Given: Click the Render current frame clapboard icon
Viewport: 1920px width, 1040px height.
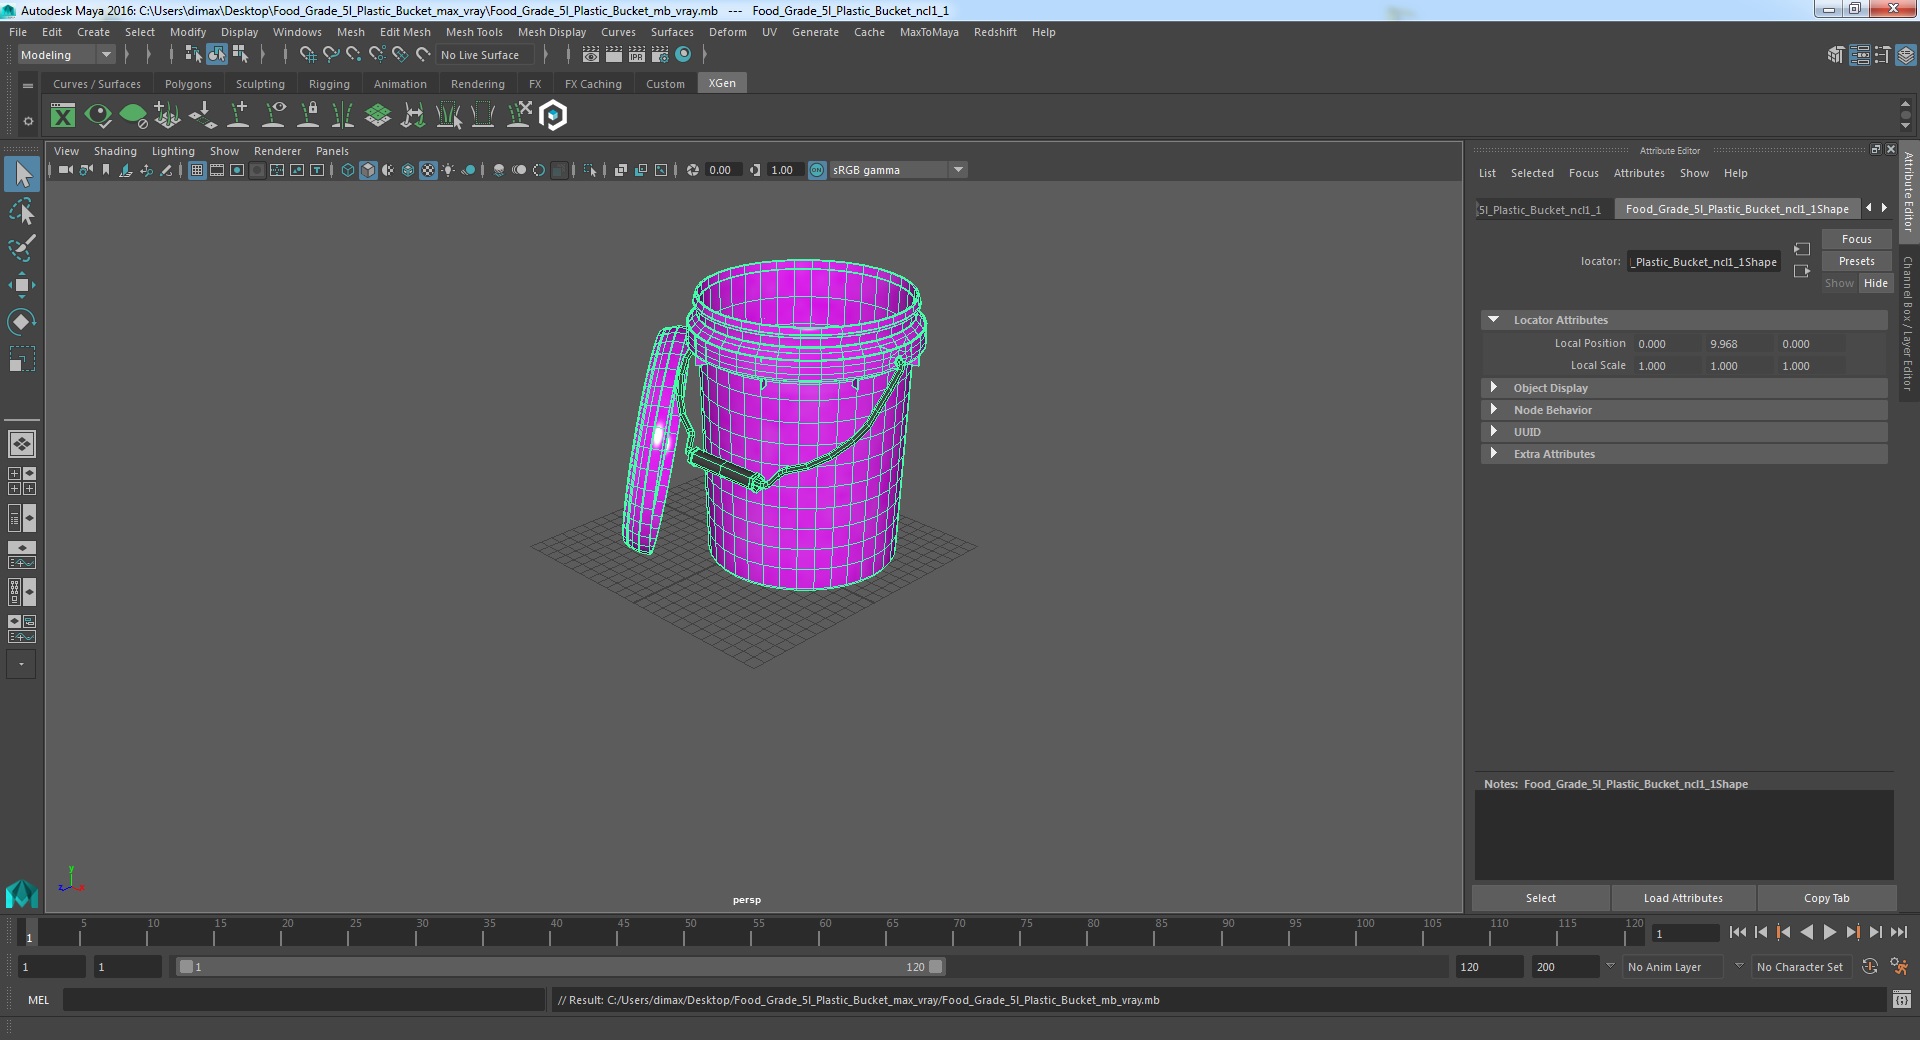Looking at the screenshot, I should click(x=614, y=55).
